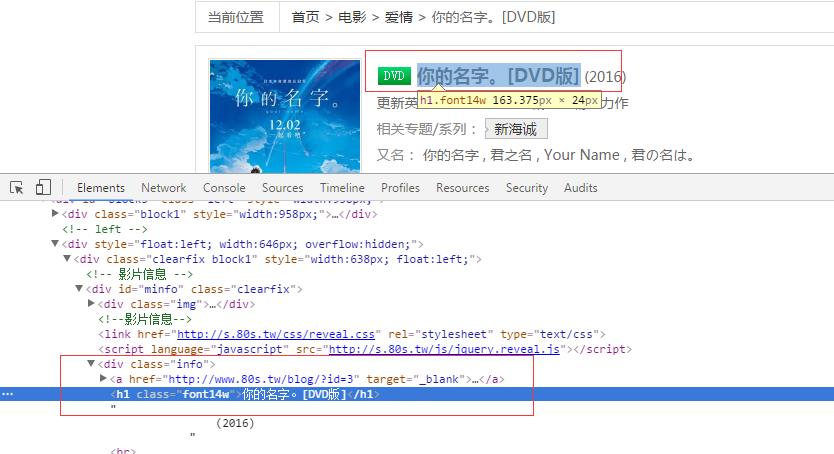The width and height of the screenshot is (834, 454).
Task: Click the 电影 breadcrumb link
Action: 352,18
